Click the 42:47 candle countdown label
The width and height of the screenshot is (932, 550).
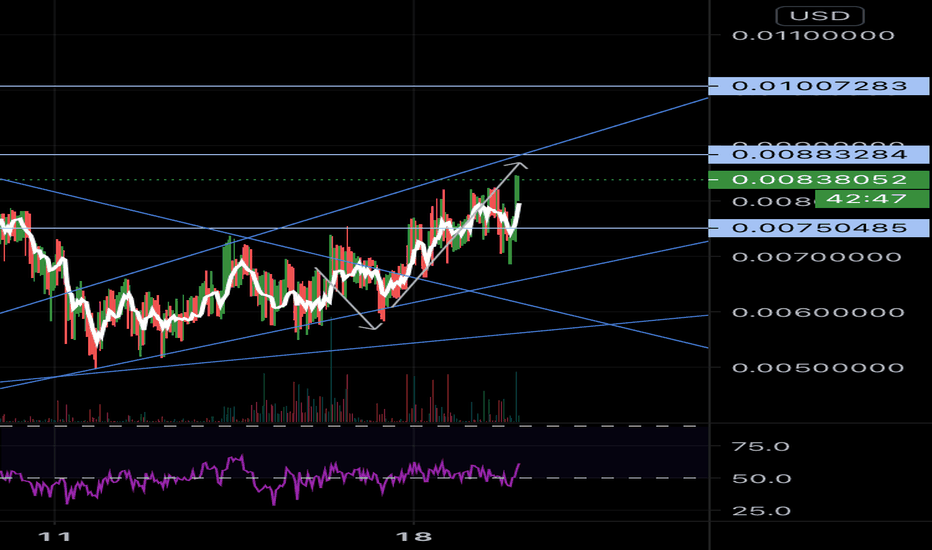click(871, 199)
